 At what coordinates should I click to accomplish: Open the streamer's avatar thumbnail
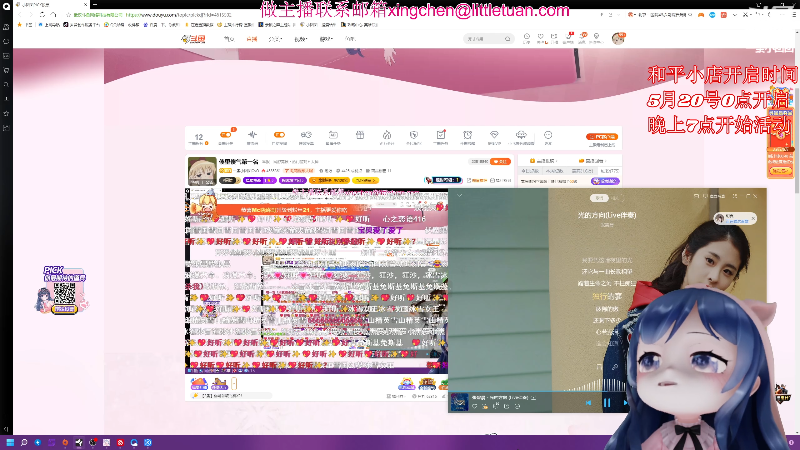coord(202,171)
